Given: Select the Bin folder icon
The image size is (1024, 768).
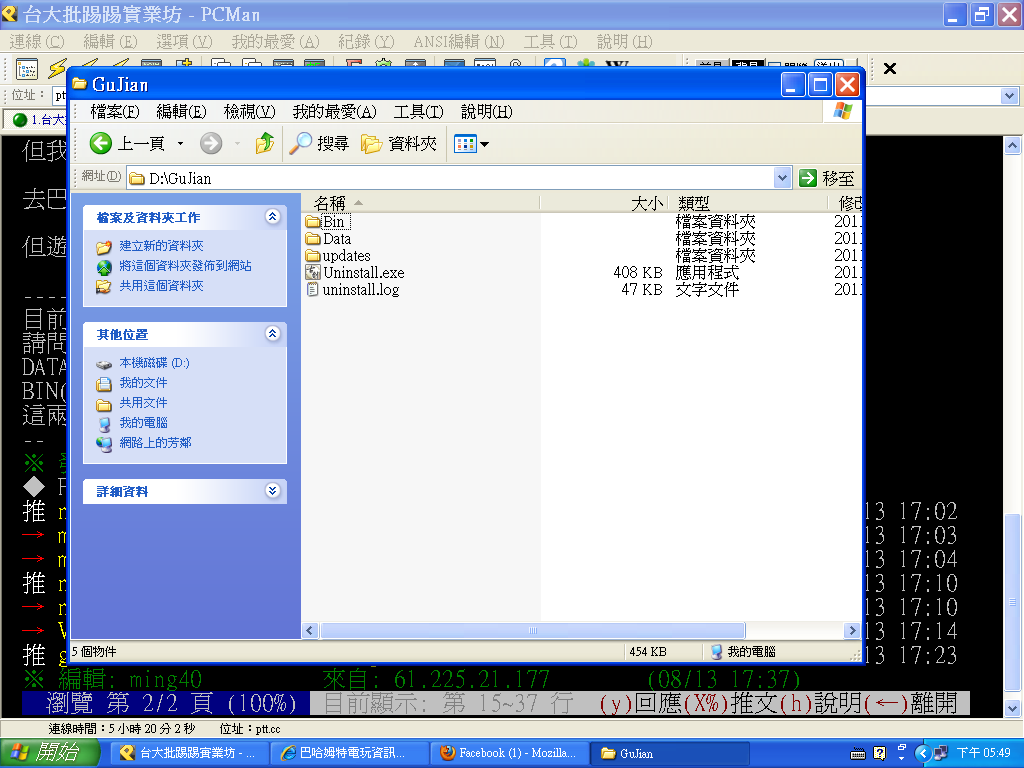Looking at the screenshot, I should [312, 222].
